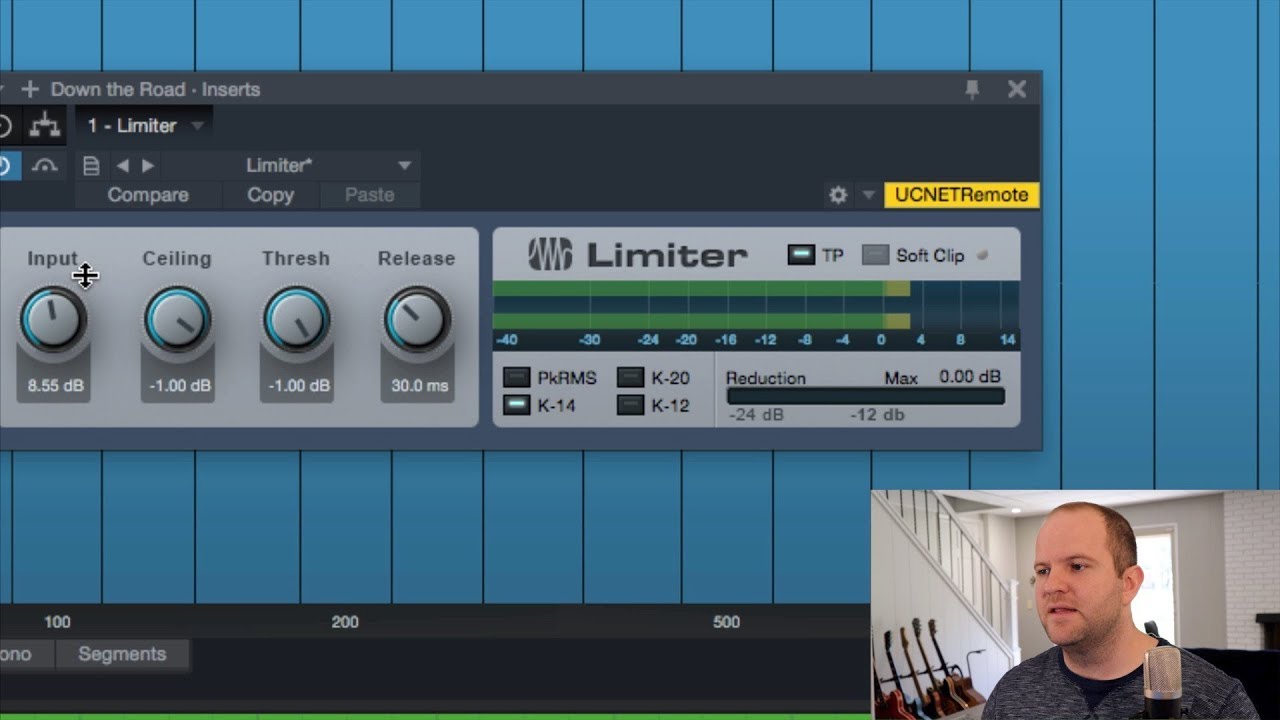
Task: Expand the arrow next to gear icon
Action: pos(868,195)
